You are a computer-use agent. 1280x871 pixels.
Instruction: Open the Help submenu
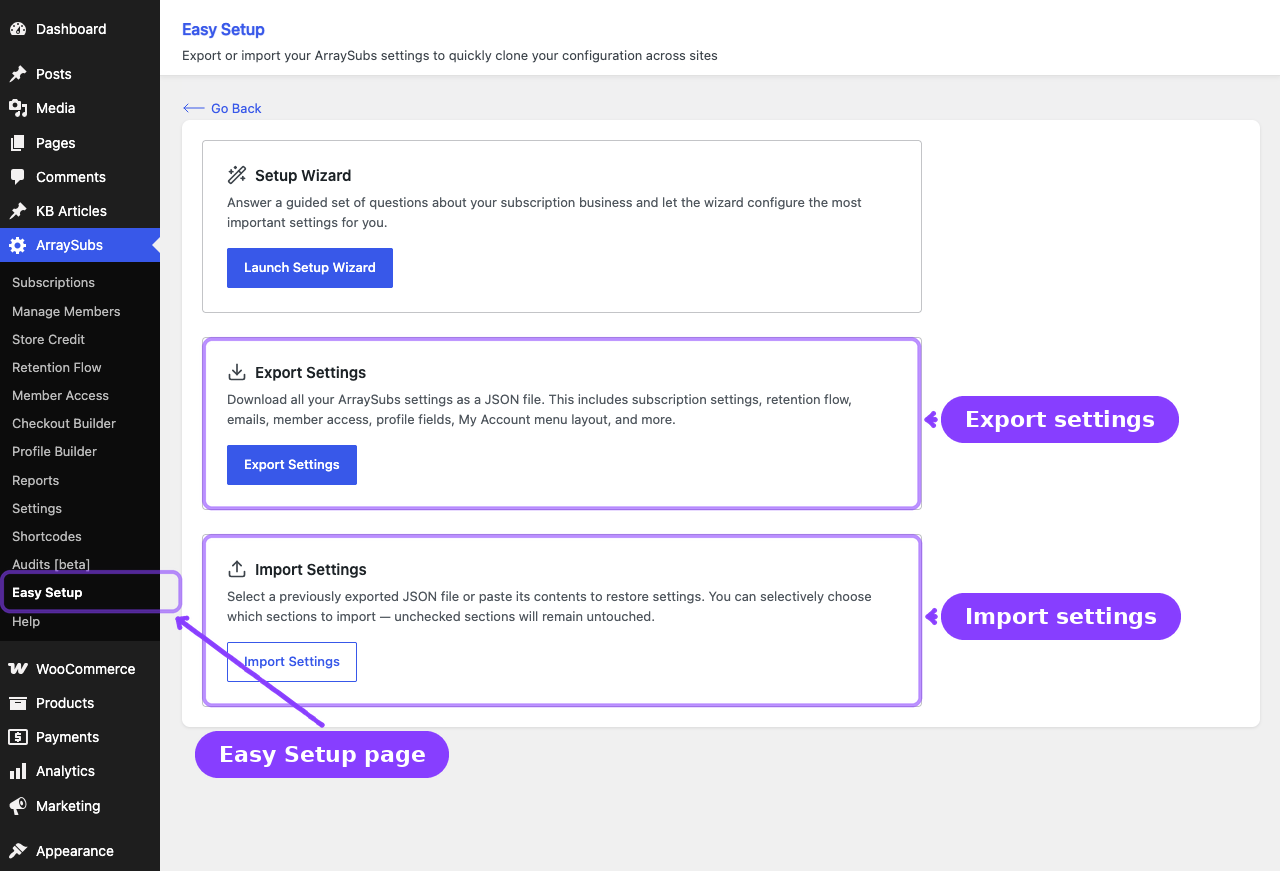80,621
